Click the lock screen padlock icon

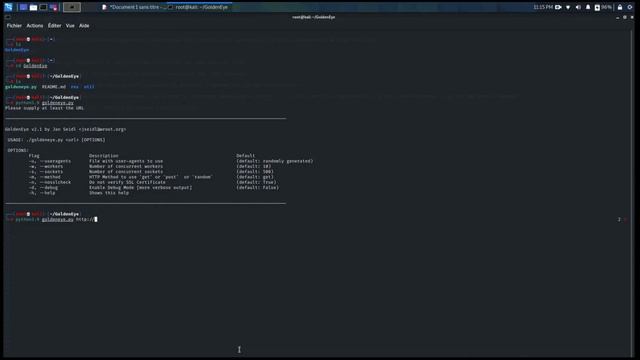[x=620, y=7]
